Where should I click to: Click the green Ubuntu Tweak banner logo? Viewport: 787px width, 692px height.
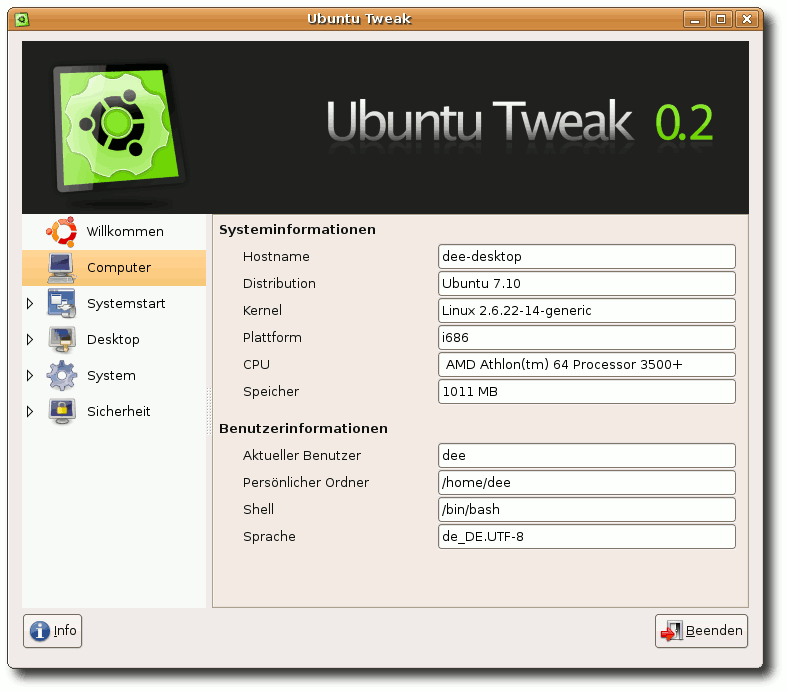click(118, 127)
